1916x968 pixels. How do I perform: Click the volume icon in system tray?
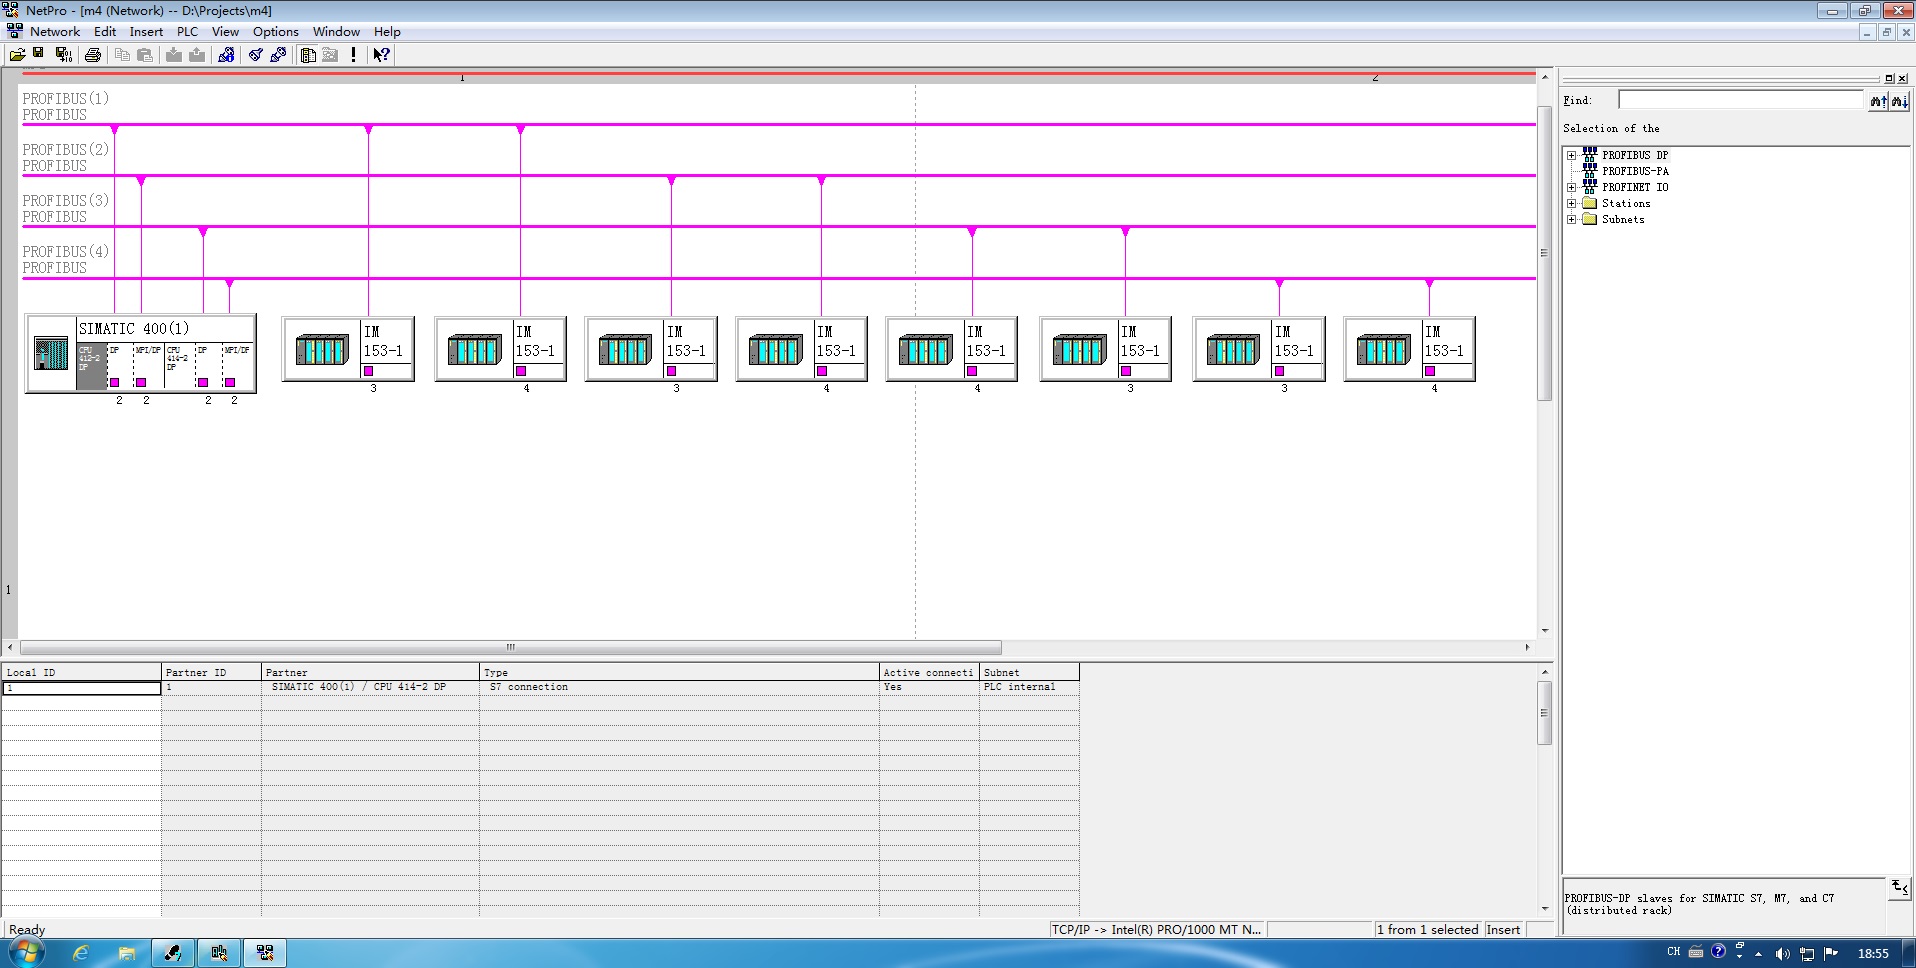click(x=1782, y=953)
